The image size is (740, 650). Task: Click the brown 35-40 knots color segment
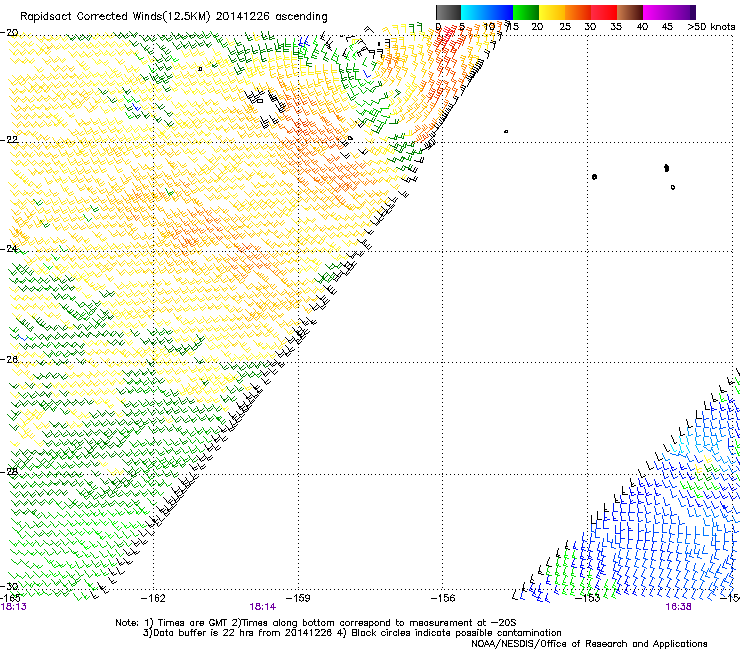point(630,12)
